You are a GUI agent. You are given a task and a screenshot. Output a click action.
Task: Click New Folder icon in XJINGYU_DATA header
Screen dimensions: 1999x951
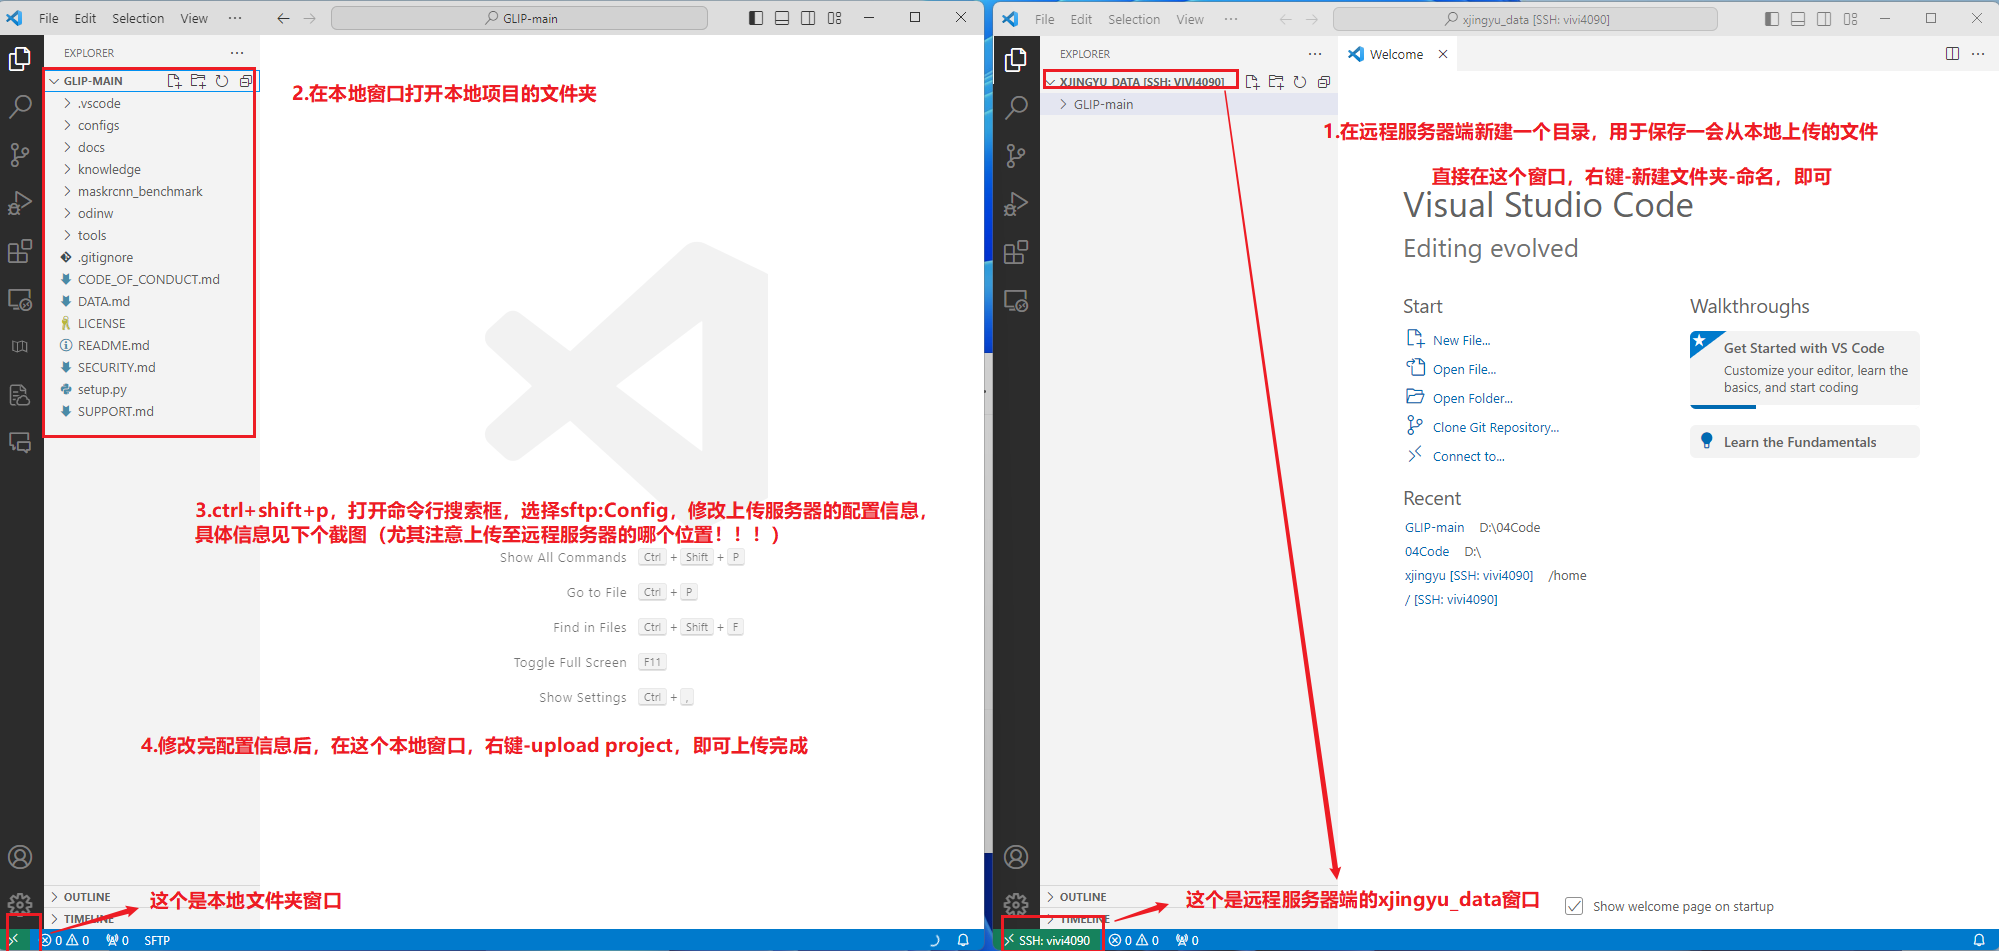pos(1276,82)
